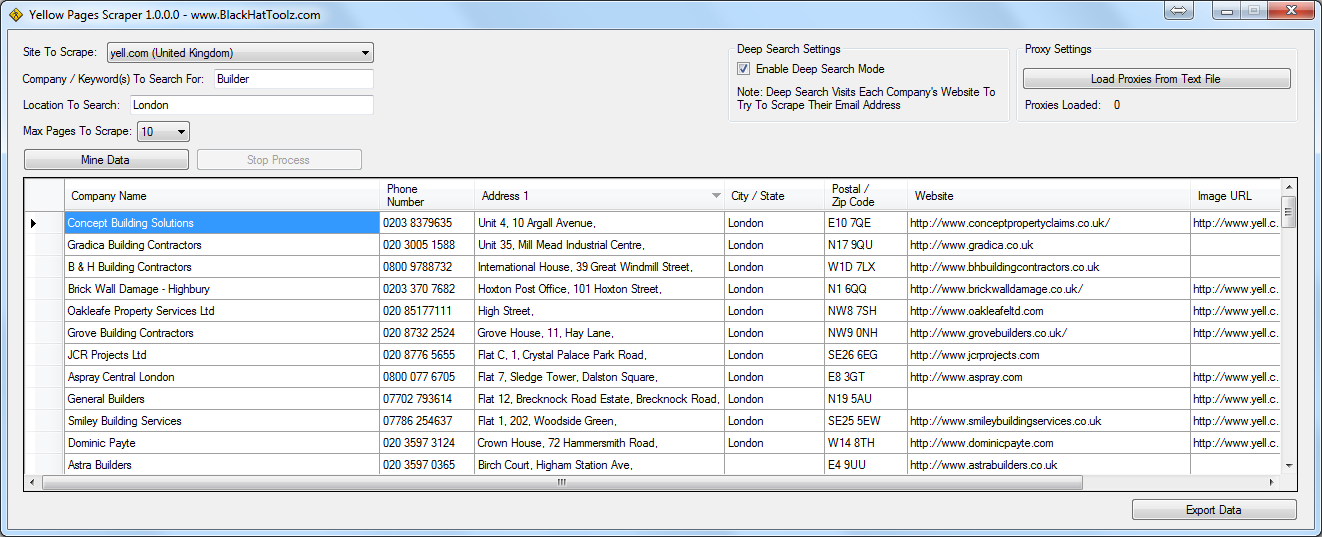Sort by the Company Name column header

pos(220,196)
